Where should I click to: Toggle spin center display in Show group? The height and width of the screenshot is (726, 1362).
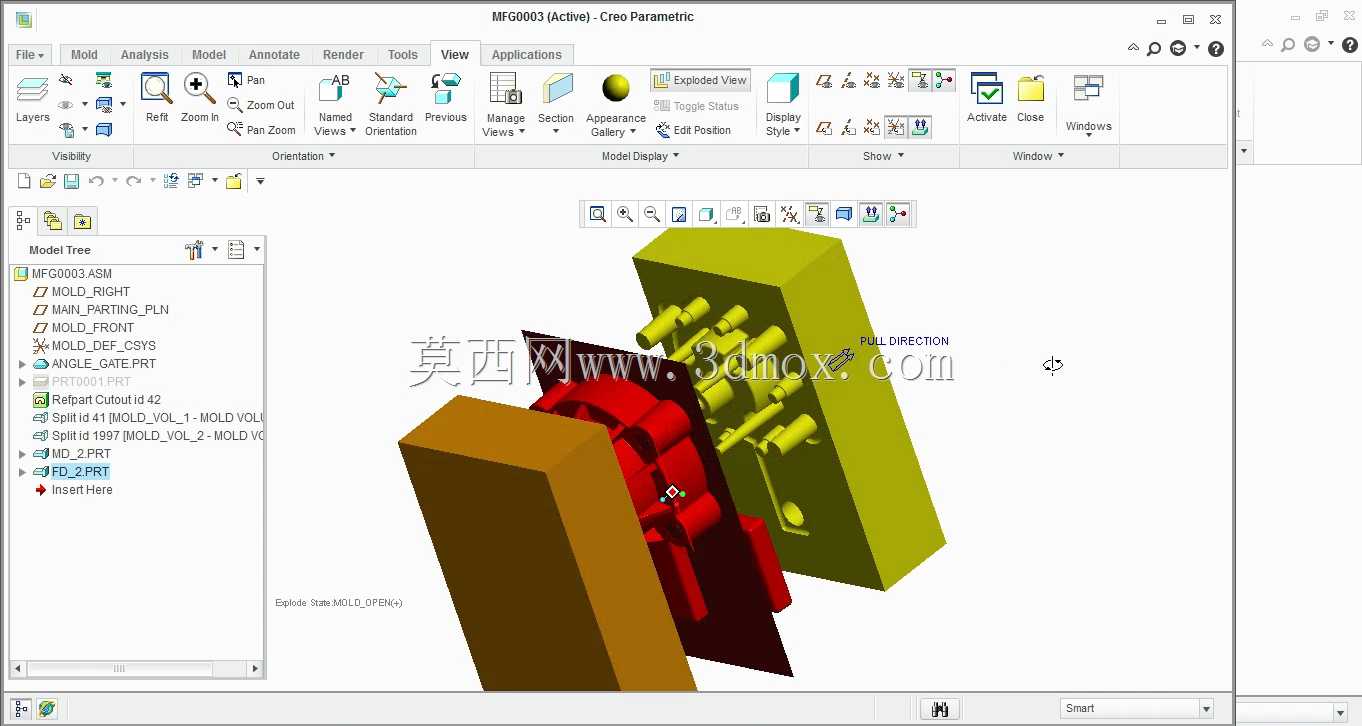944,80
